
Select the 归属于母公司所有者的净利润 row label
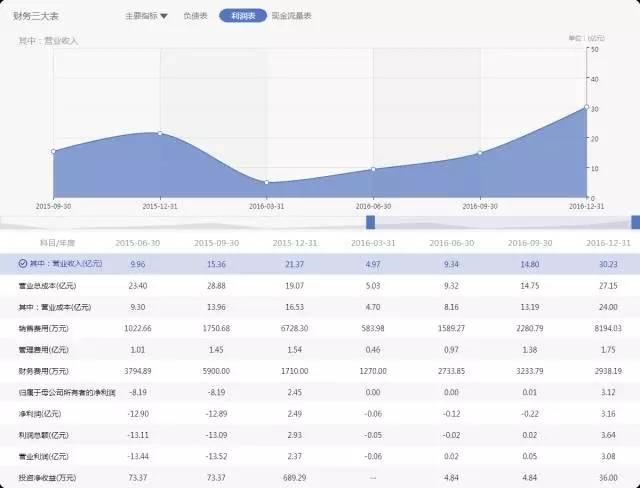pyautogui.click(x=67, y=393)
